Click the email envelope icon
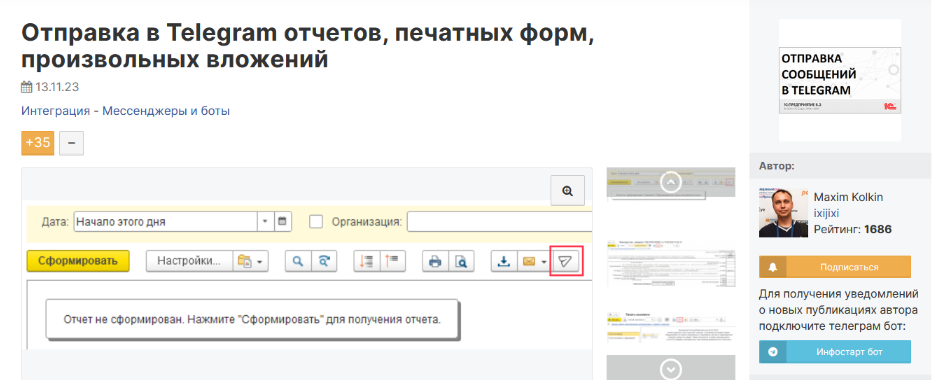The image size is (932, 380). tap(528, 261)
